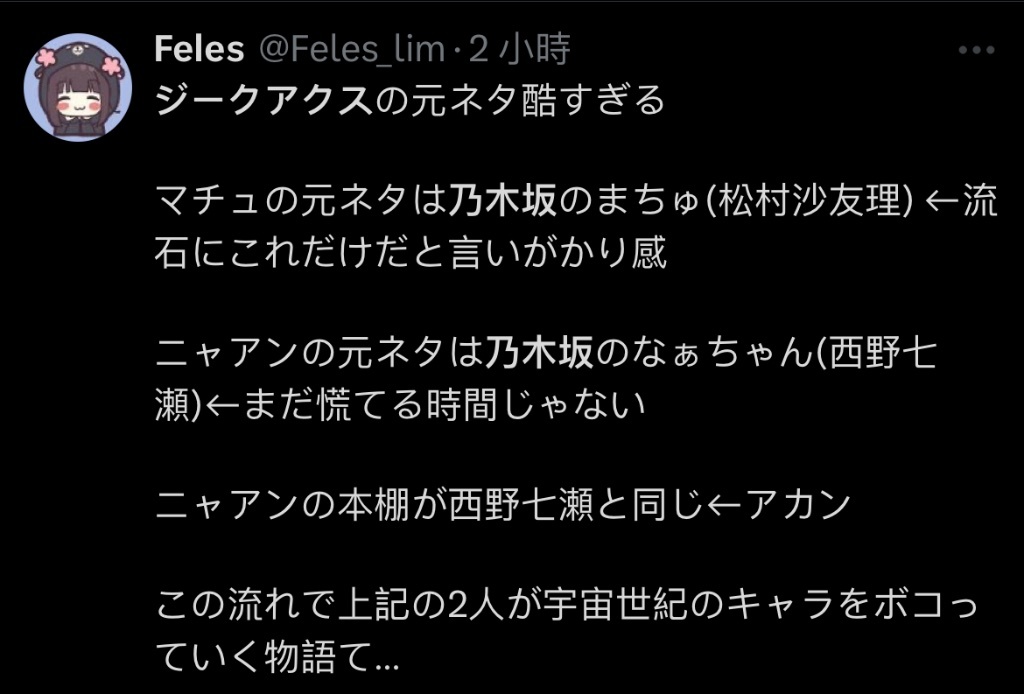1024x694 pixels.
Task: Click the text 言いがかり感
Action: point(559,253)
